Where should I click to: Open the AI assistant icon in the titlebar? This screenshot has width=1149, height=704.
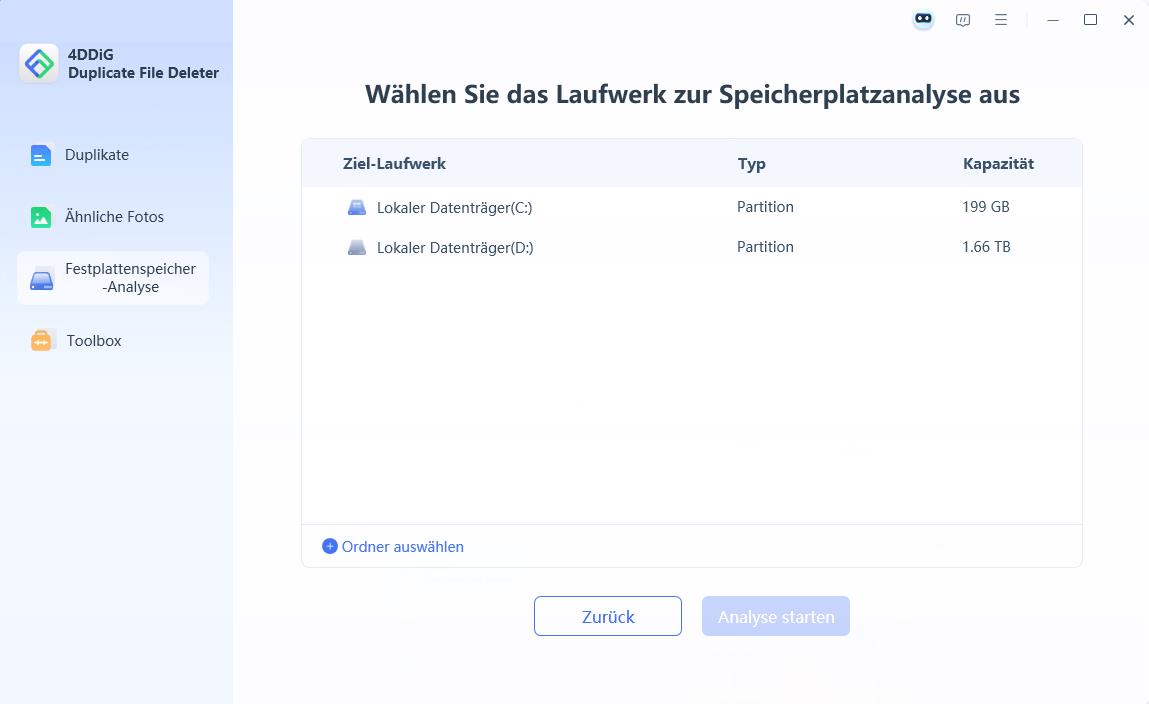(x=922, y=19)
